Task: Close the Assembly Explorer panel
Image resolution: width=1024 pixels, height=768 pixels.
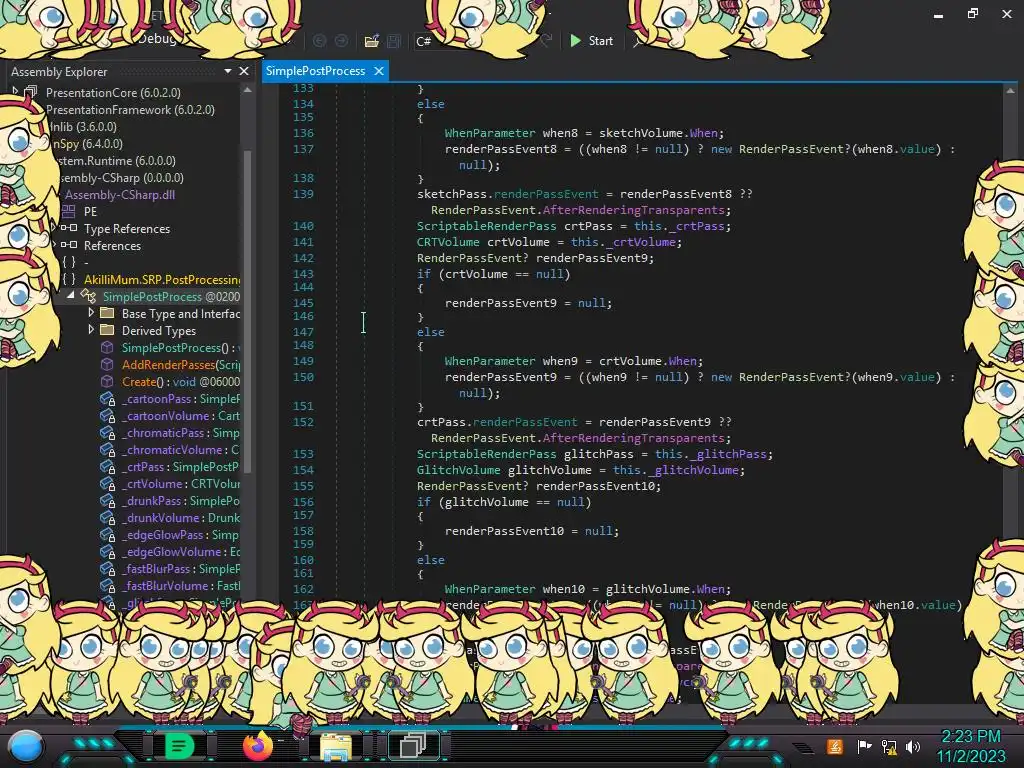Action: pyautogui.click(x=244, y=71)
